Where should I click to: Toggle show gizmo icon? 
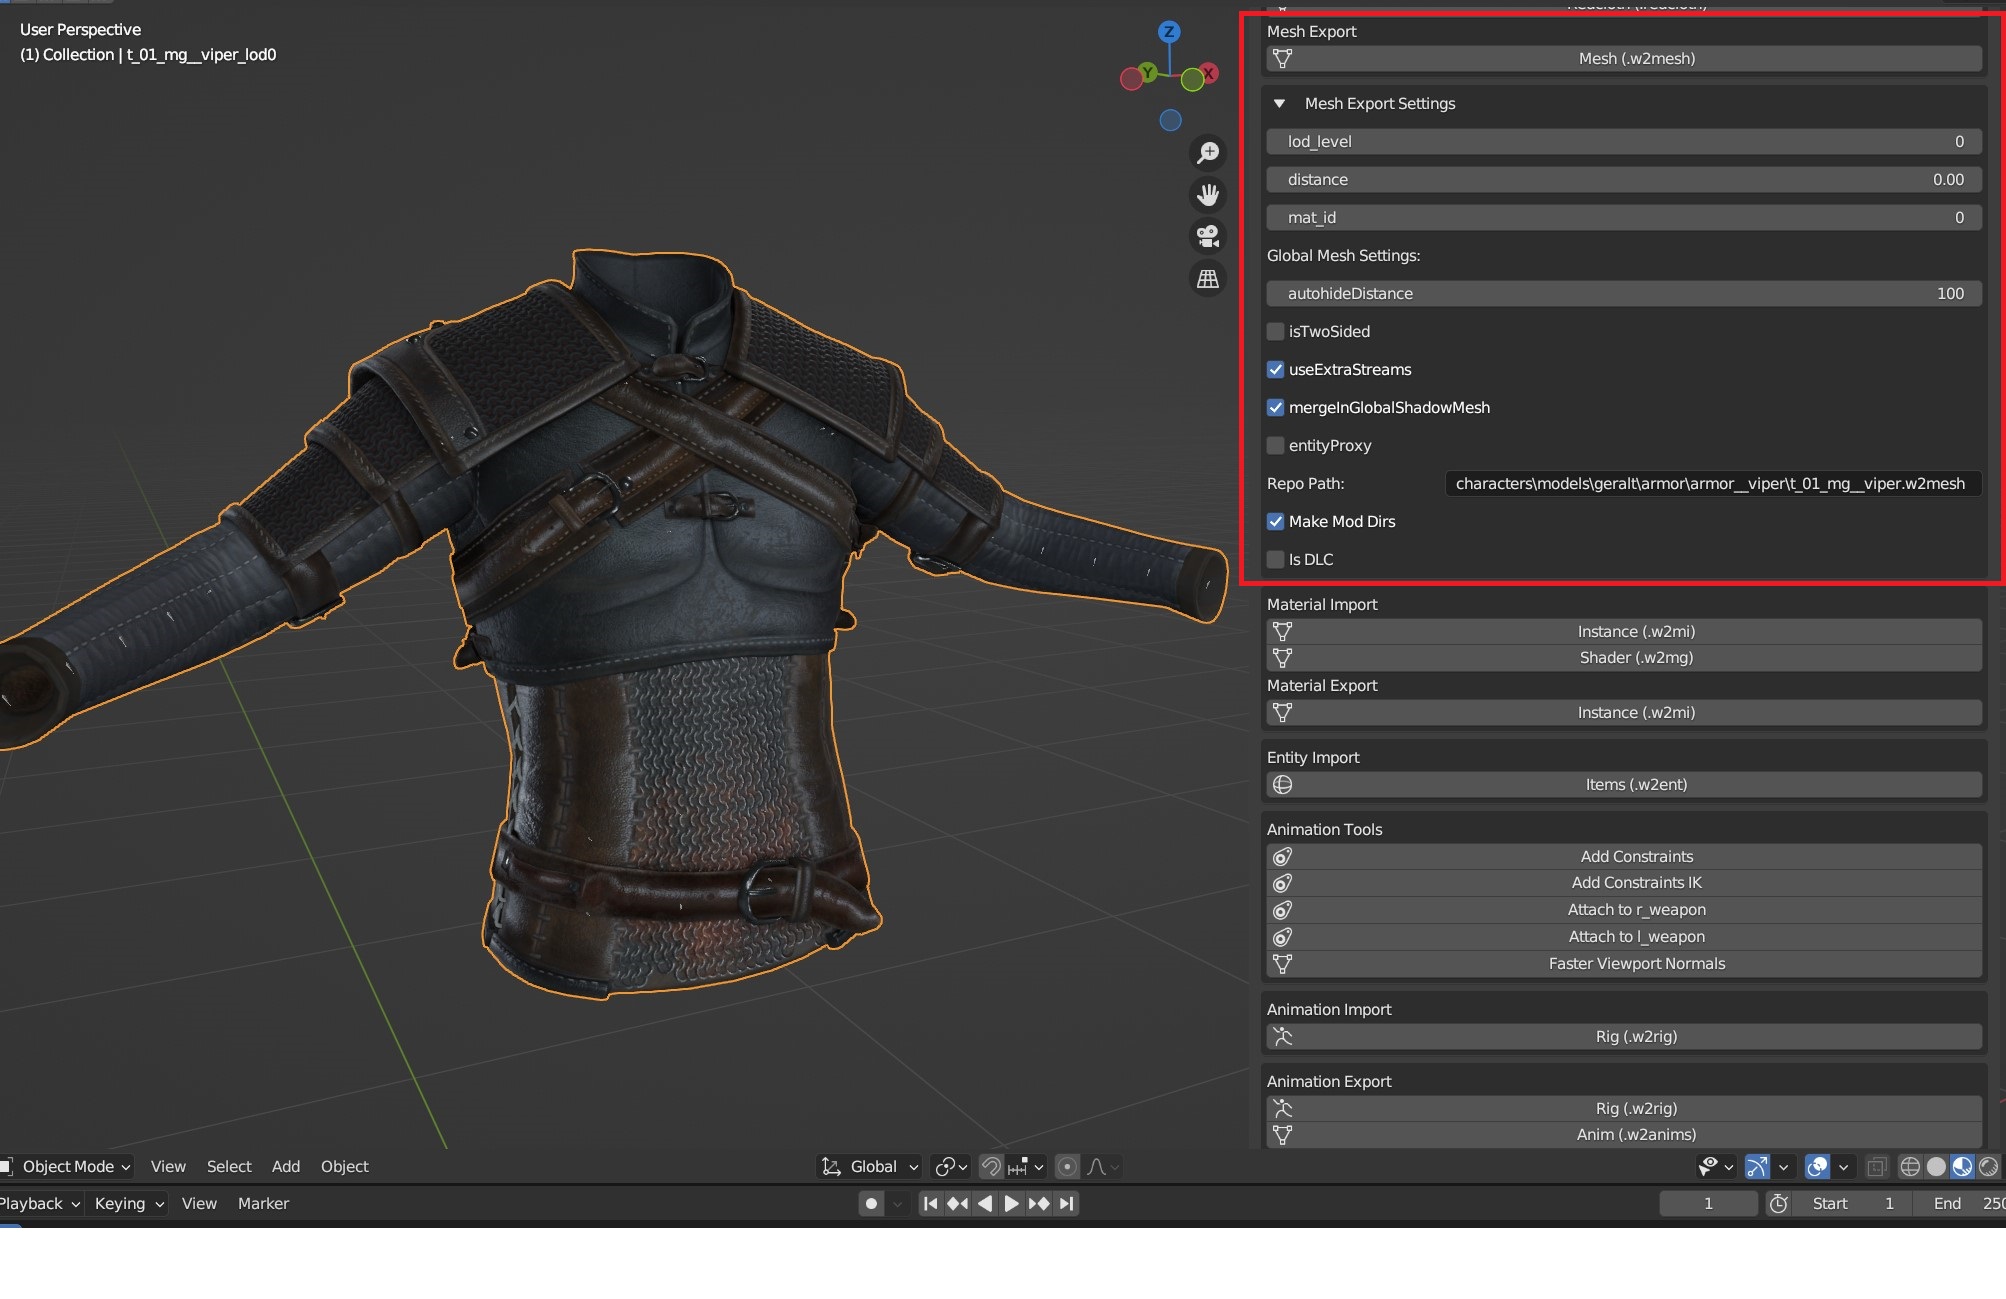click(x=1757, y=1167)
